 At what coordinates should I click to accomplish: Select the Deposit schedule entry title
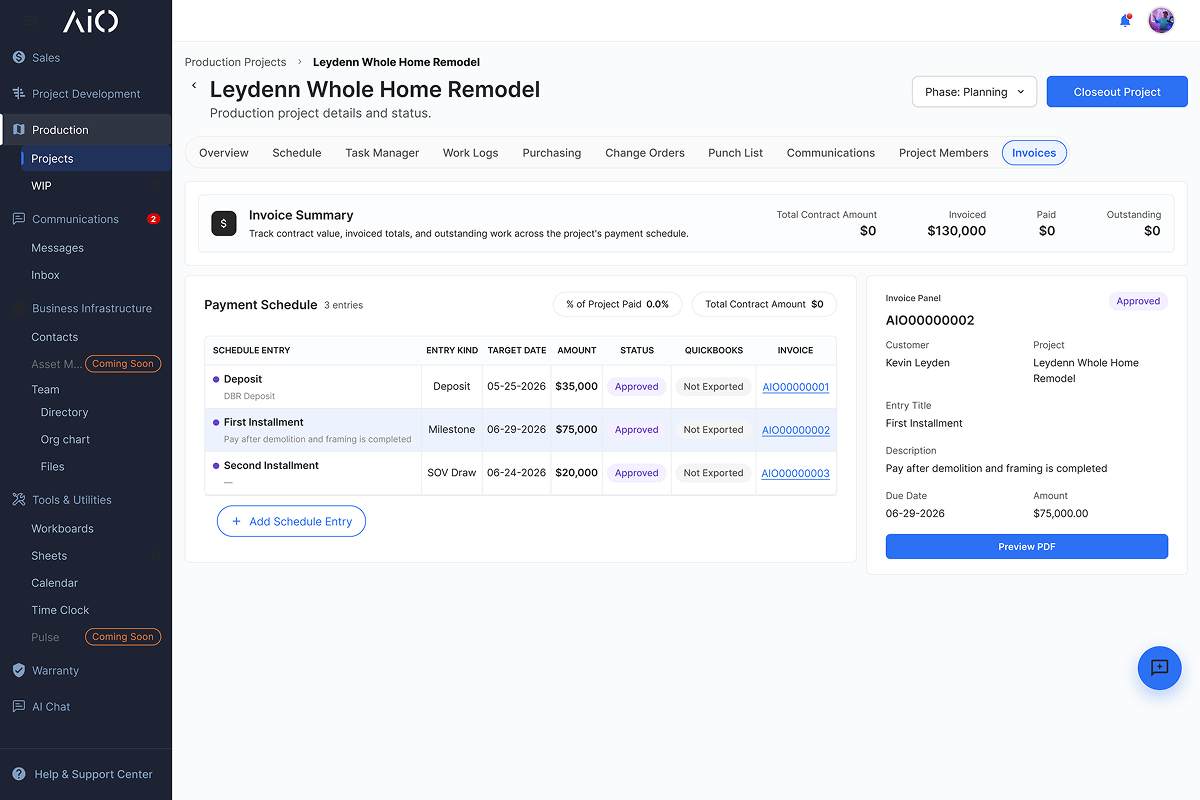coord(243,379)
